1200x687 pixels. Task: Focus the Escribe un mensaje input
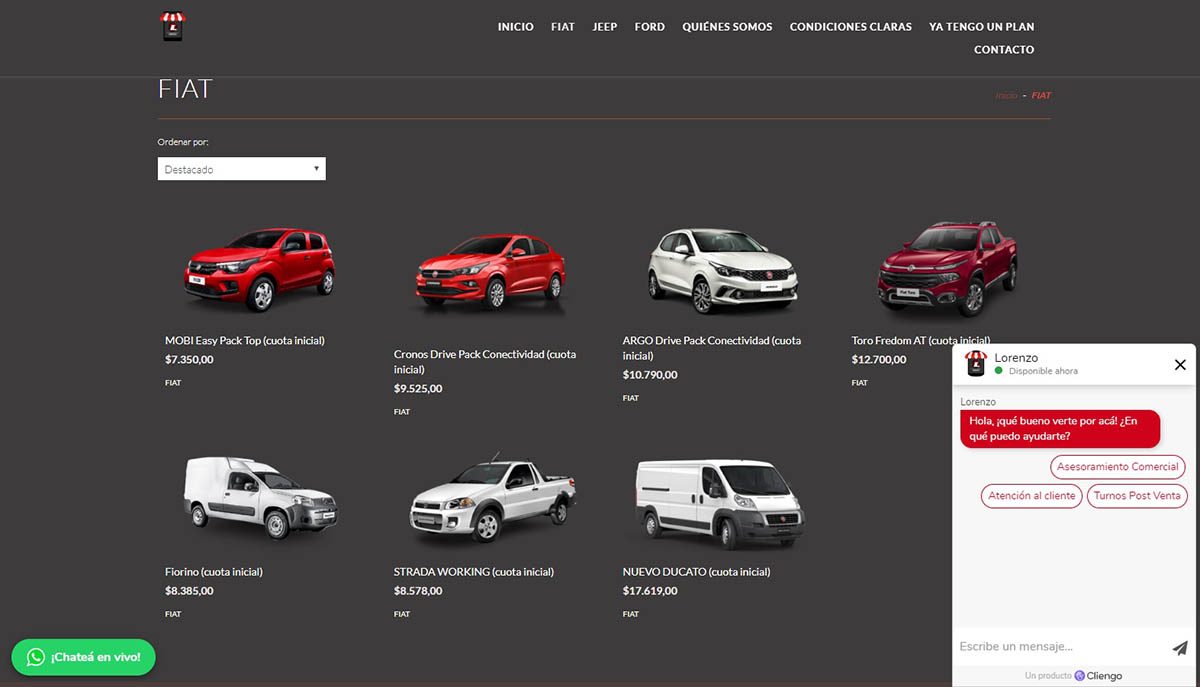pyautogui.click(x=1058, y=647)
